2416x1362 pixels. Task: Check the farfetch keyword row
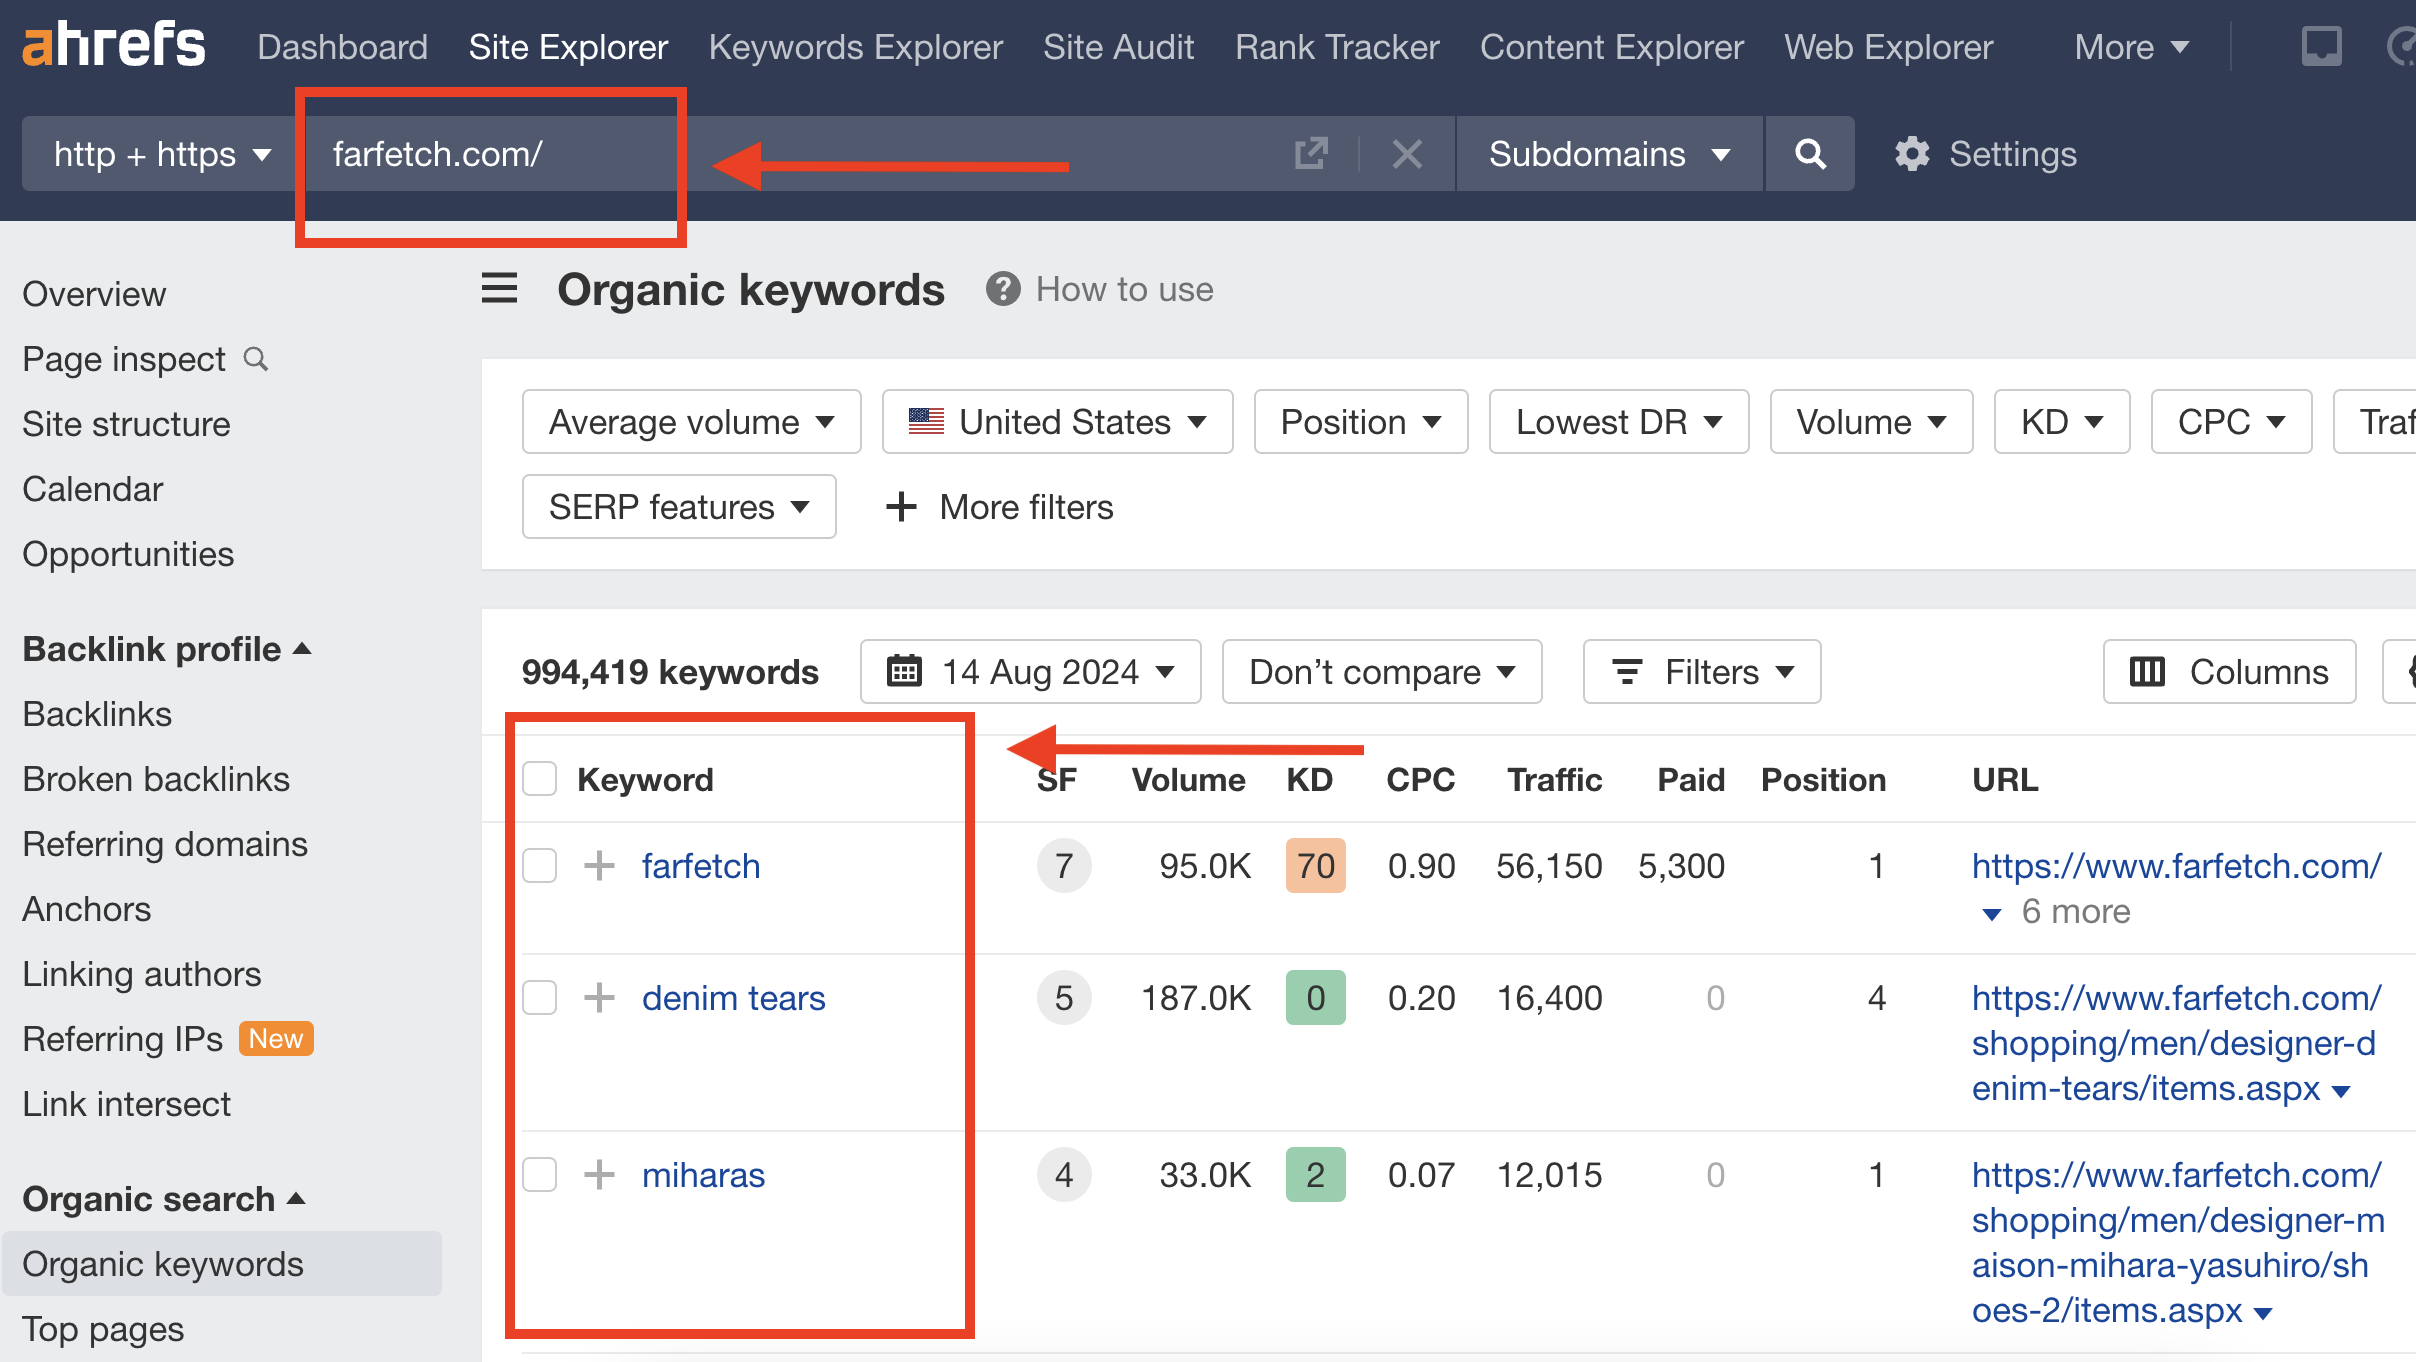click(540, 866)
